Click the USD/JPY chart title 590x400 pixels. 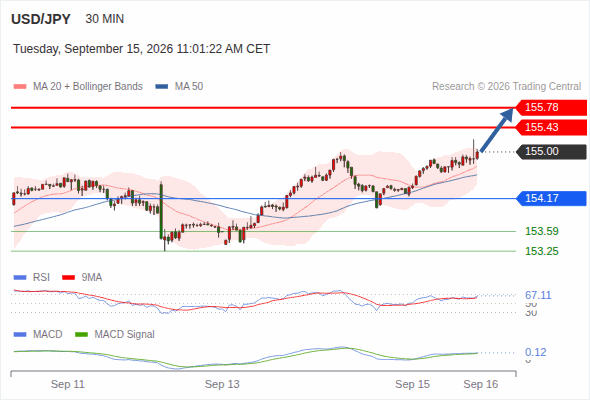[x=41, y=19]
